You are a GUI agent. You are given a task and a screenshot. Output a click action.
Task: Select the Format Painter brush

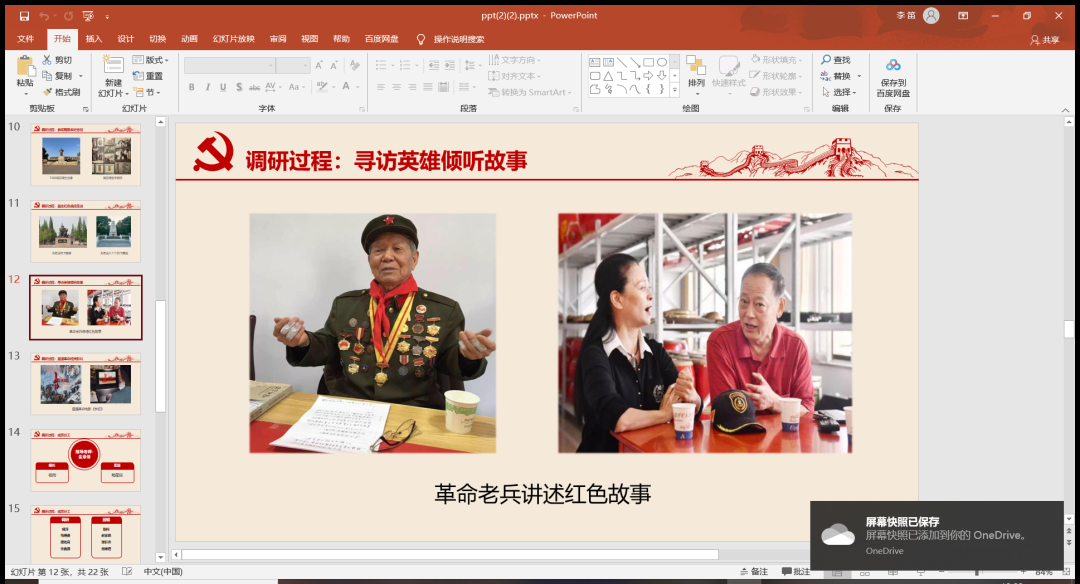tap(47, 92)
